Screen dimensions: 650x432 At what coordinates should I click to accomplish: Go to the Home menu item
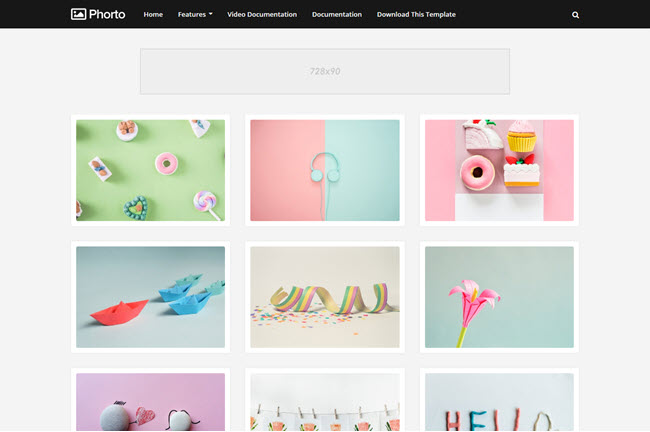coord(153,14)
